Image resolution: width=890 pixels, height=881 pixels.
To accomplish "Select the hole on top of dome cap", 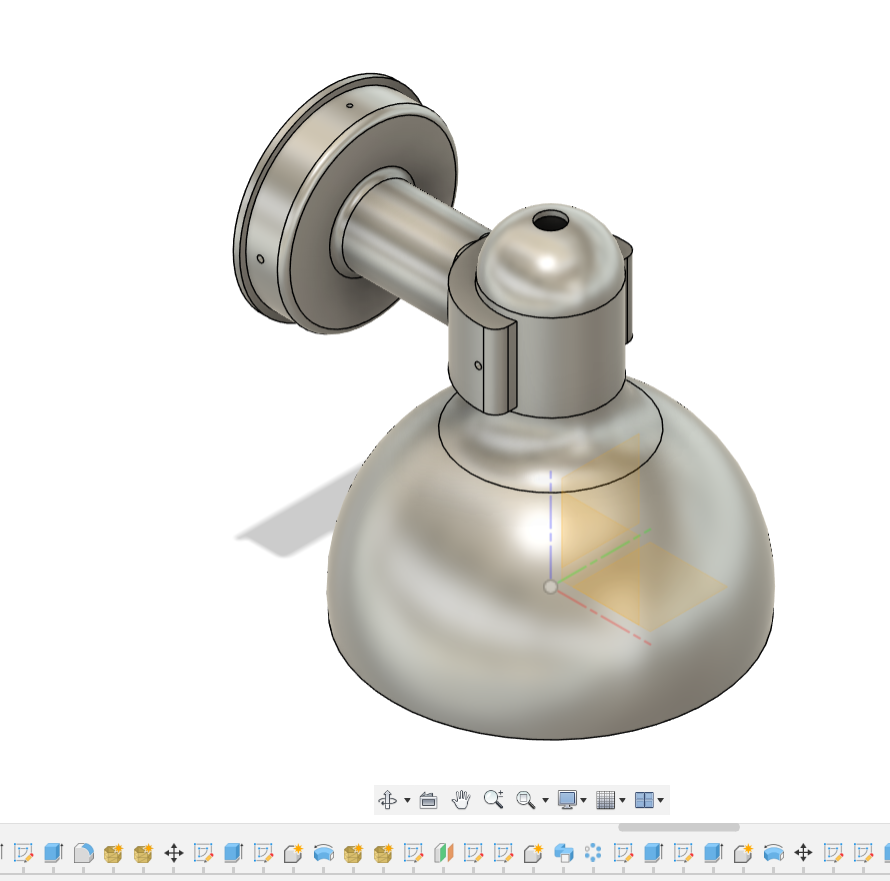I will pyautogui.click(x=551, y=221).
